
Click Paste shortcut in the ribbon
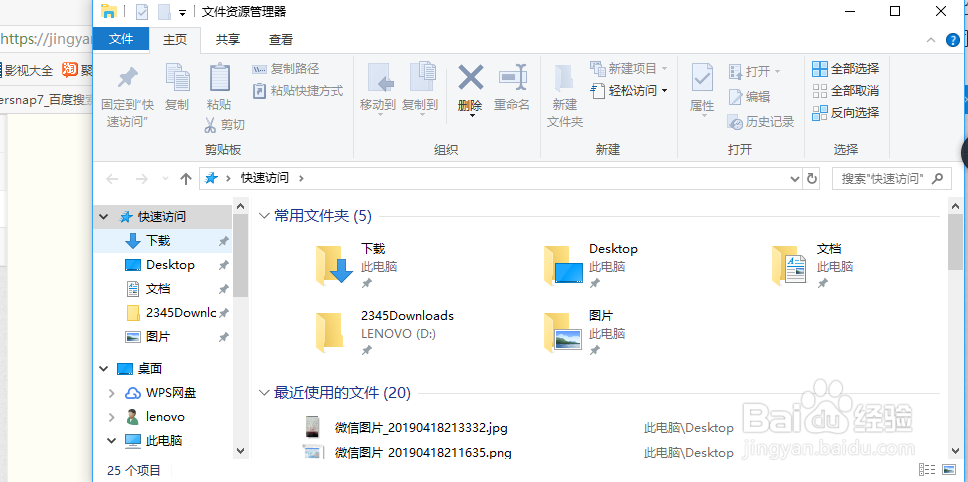(x=298, y=91)
